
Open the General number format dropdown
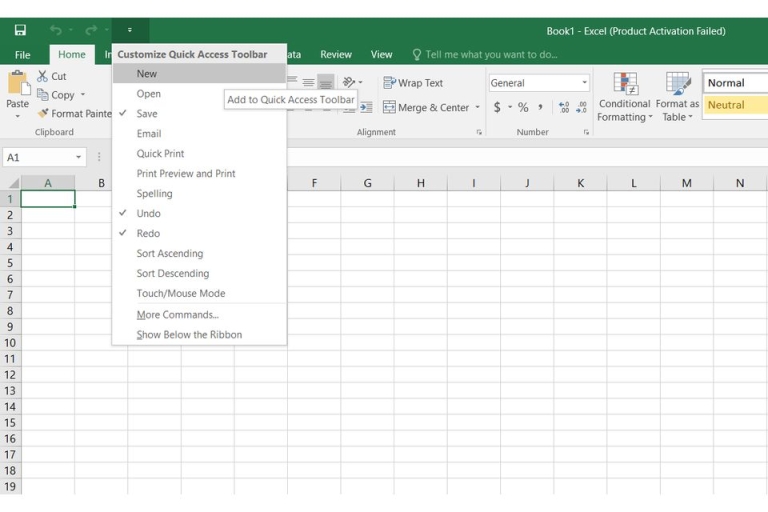tap(584, 82)
